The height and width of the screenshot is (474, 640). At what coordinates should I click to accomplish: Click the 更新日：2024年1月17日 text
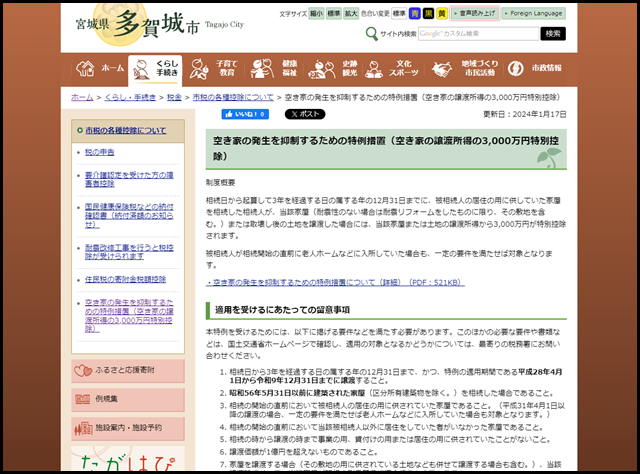click(524, 114)
